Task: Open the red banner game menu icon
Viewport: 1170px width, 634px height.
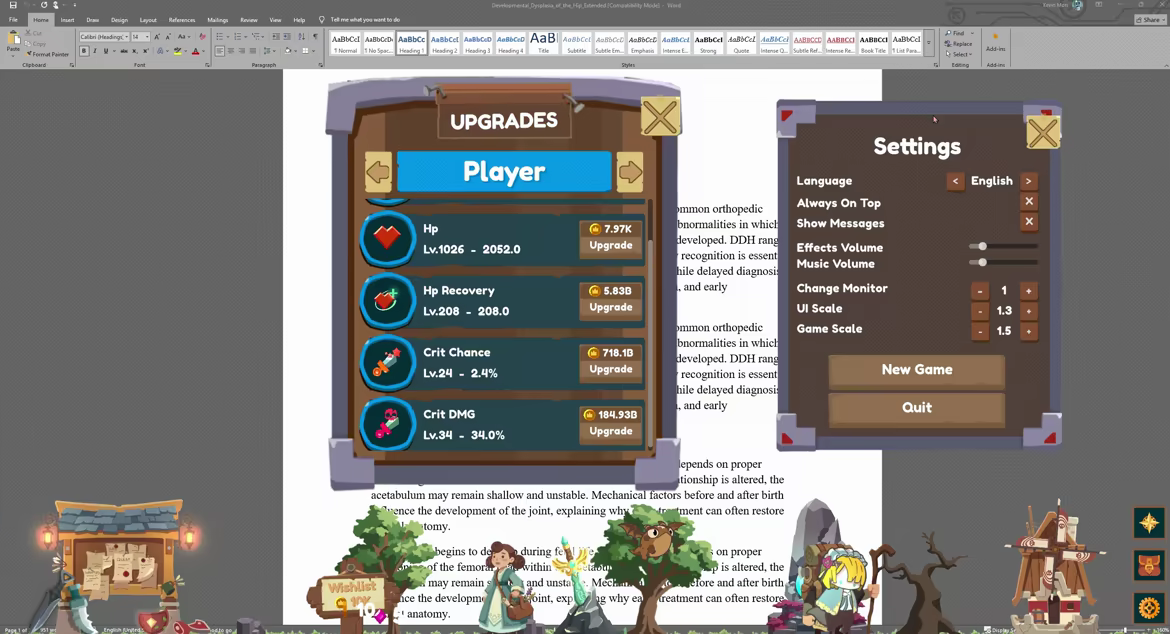Action: coord(1149,565)
